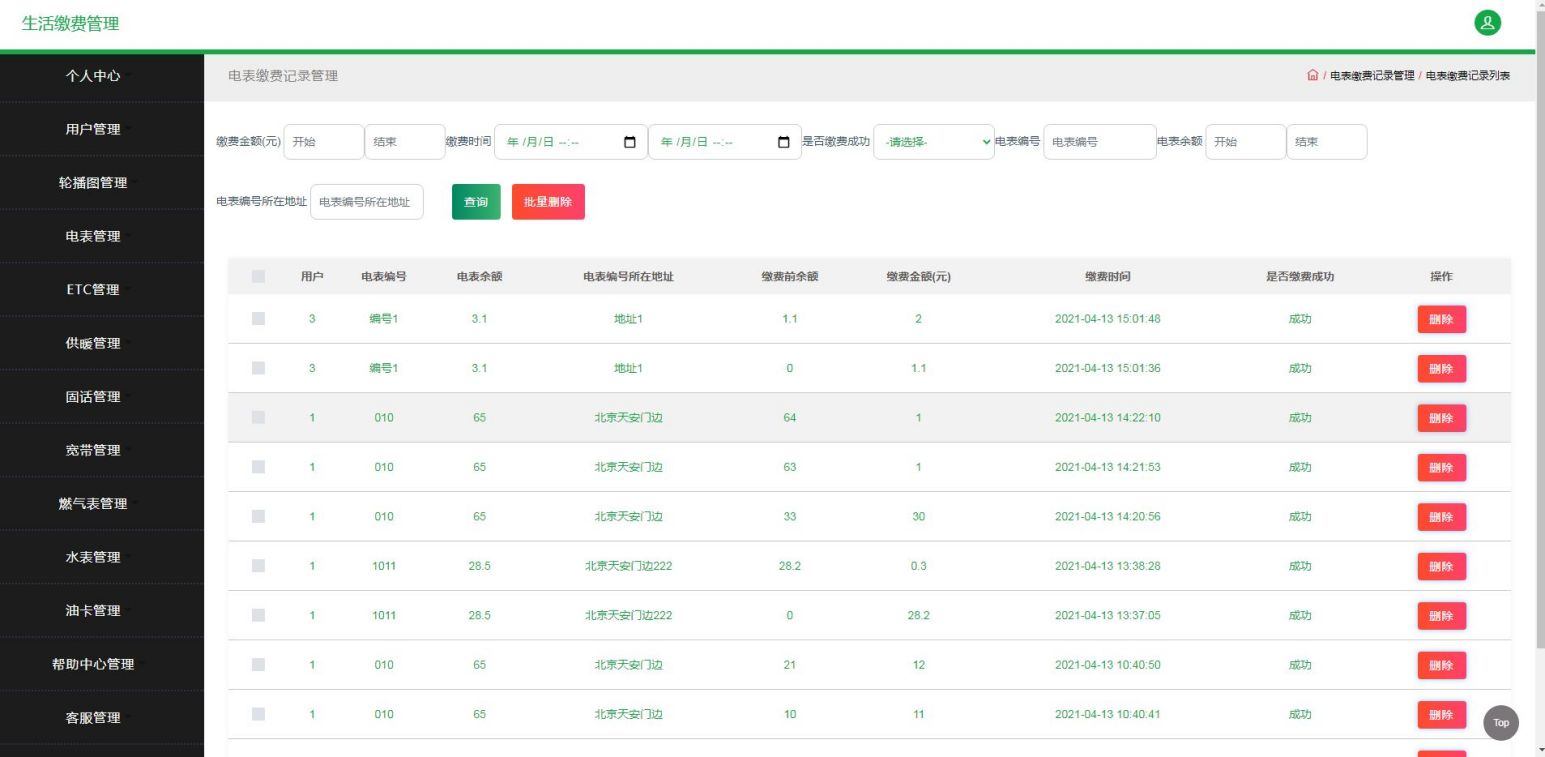Click 缴费时间 column header
The width and height of the screenshot is (1545, 757).
pyautogui.click(x=1107, y=276)
